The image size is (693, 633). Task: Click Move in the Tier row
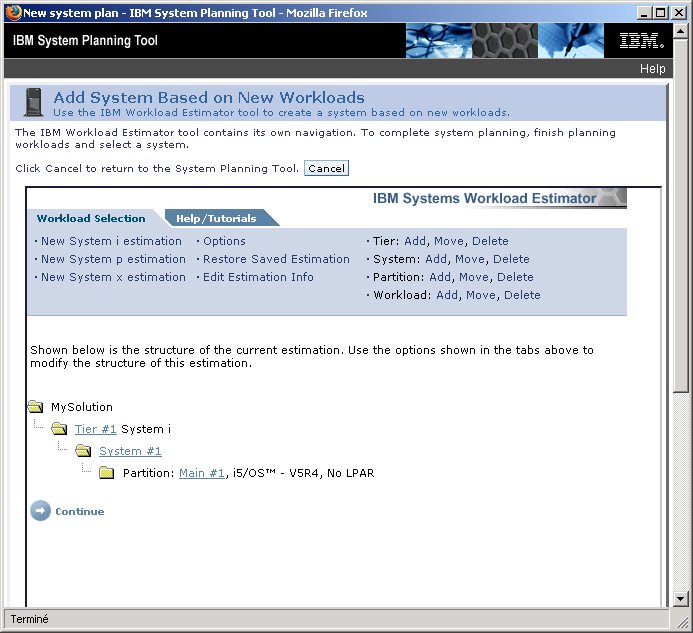[x=449, y=241]
